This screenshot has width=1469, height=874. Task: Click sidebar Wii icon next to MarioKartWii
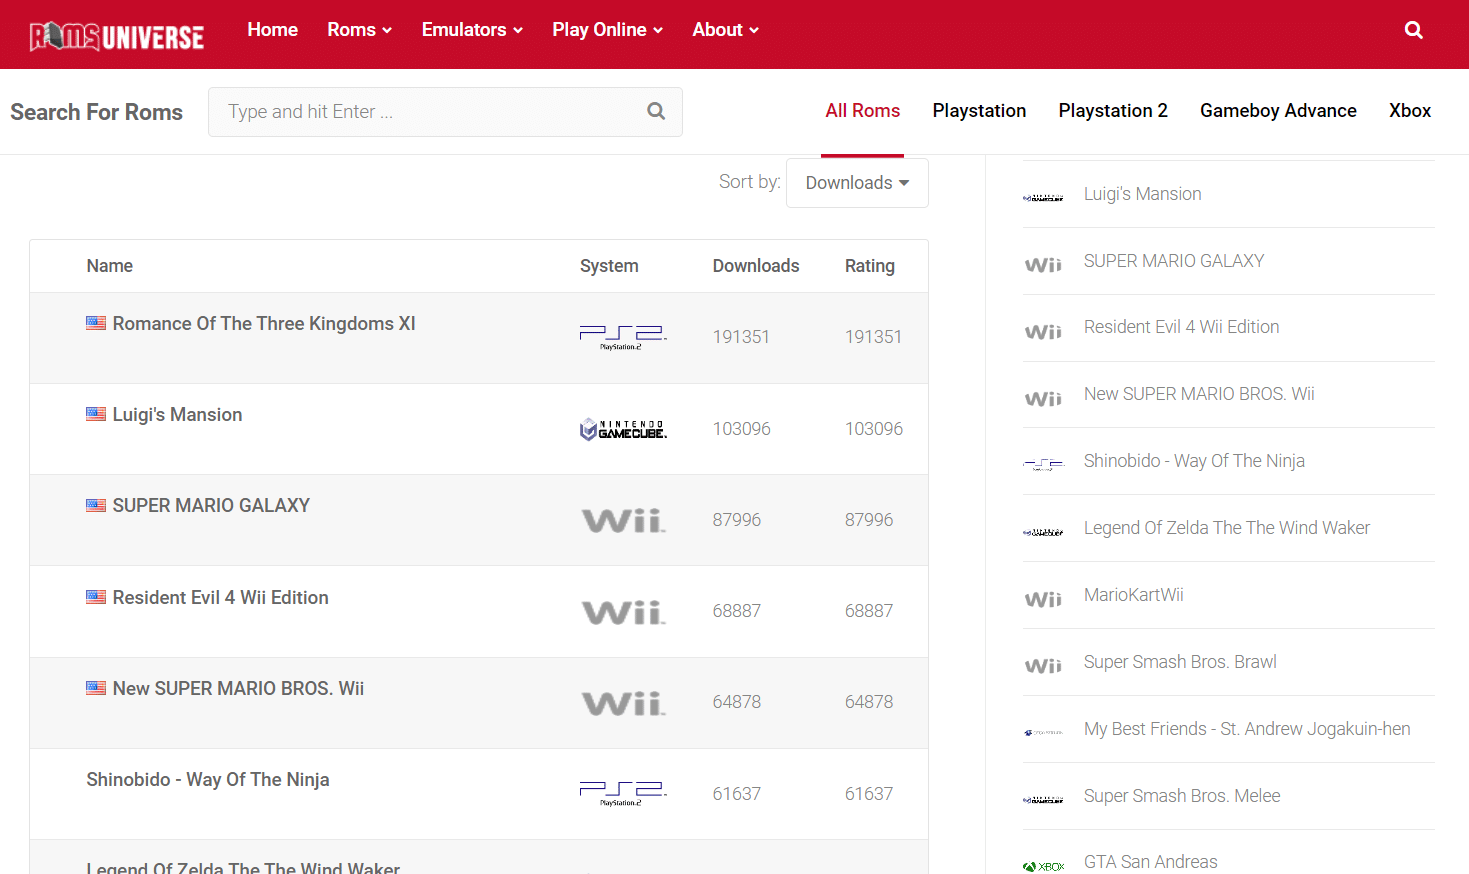(x=1043, y=599)
